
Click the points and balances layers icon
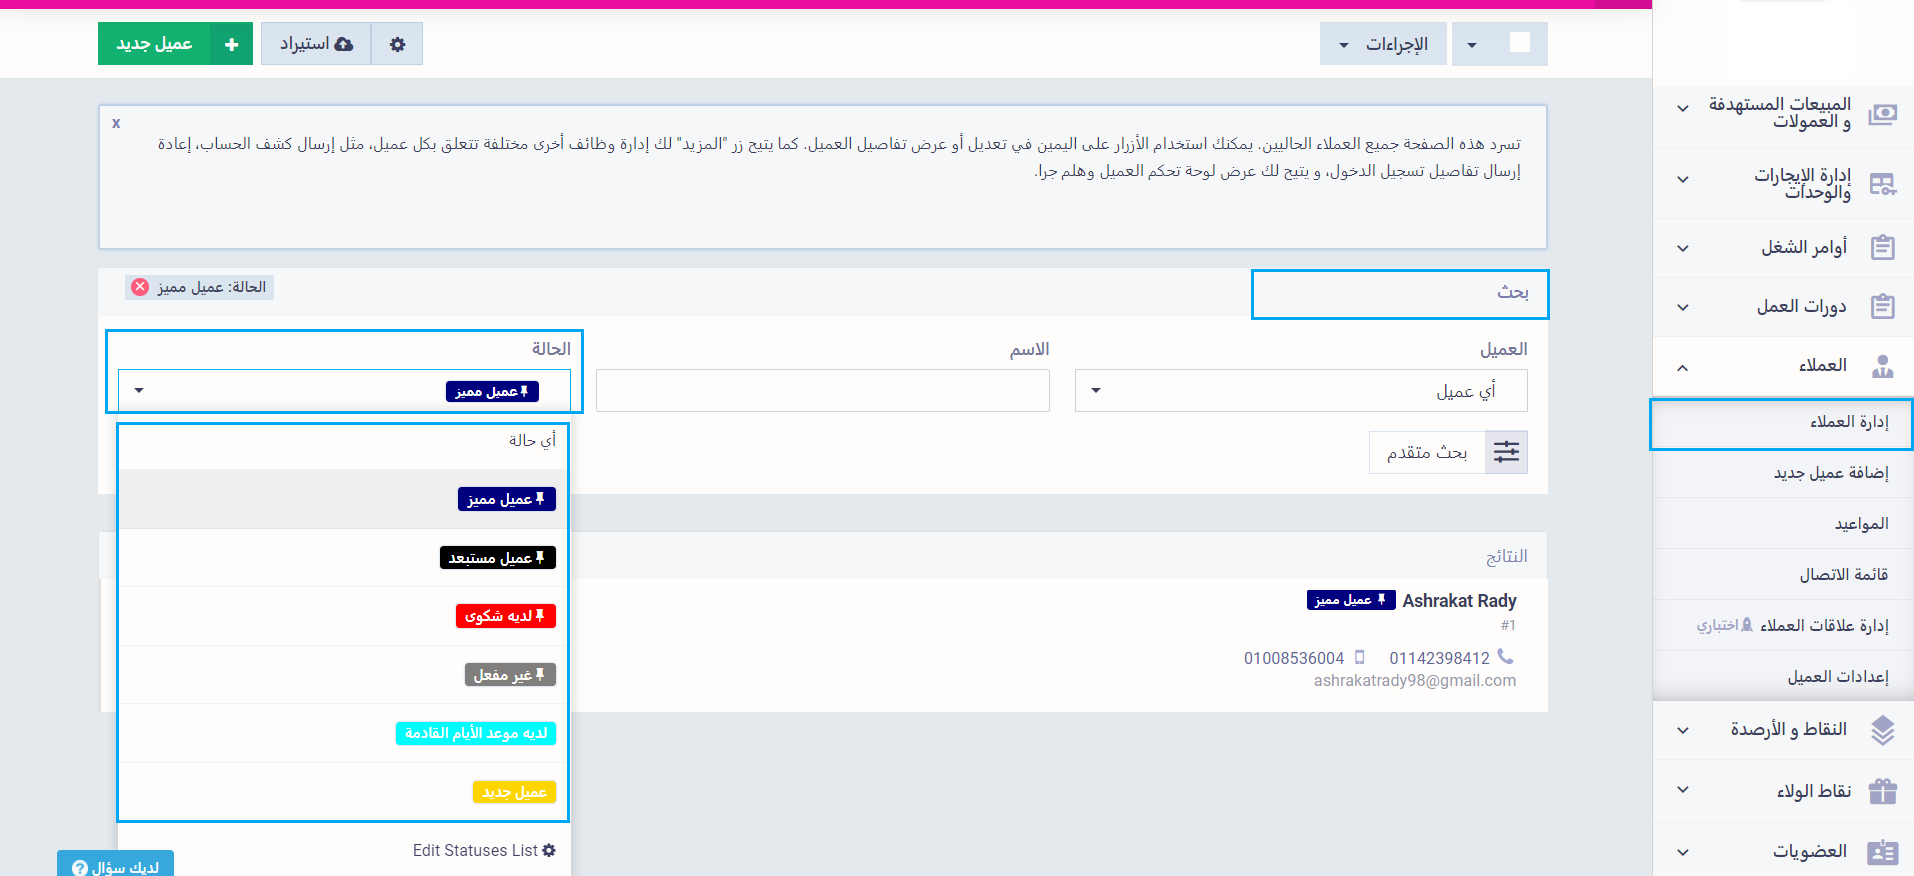pyautogui.click(x=1882, y=730)
